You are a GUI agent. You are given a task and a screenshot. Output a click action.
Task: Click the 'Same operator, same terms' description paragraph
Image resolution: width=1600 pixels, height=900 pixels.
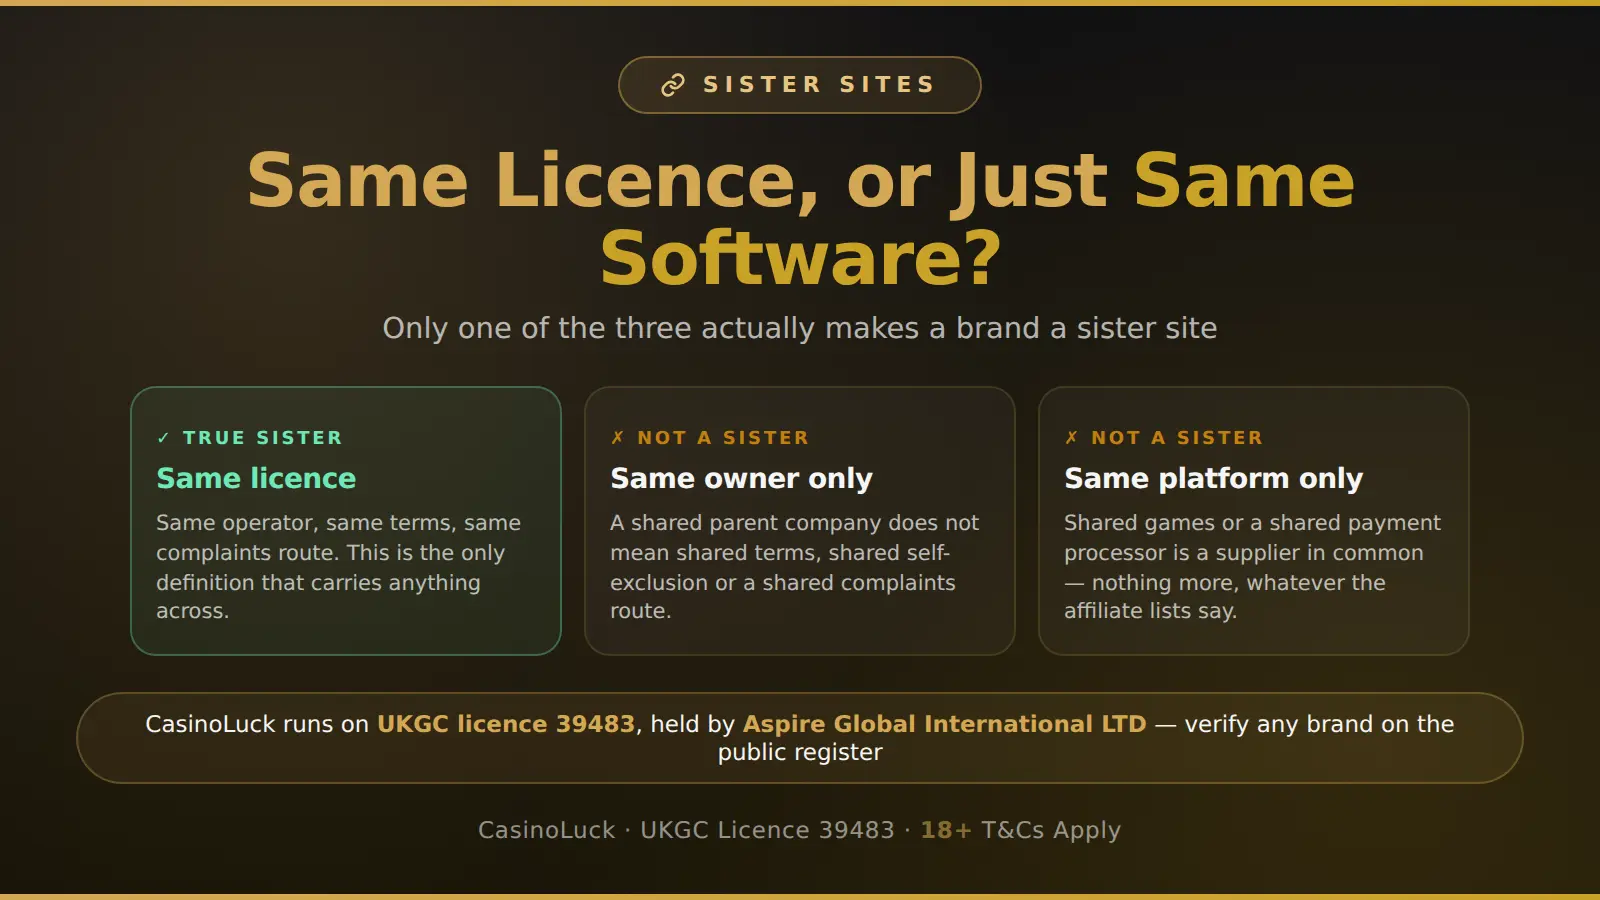point(338,567)
